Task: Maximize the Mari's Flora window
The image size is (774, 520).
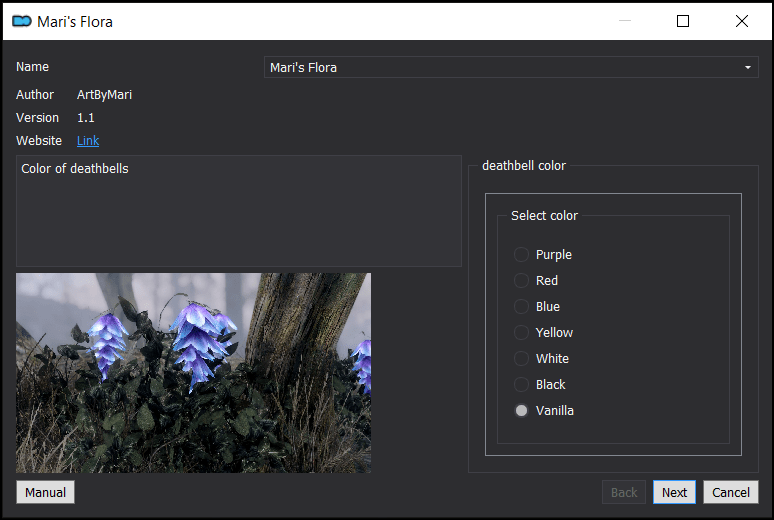Action: 683,21
